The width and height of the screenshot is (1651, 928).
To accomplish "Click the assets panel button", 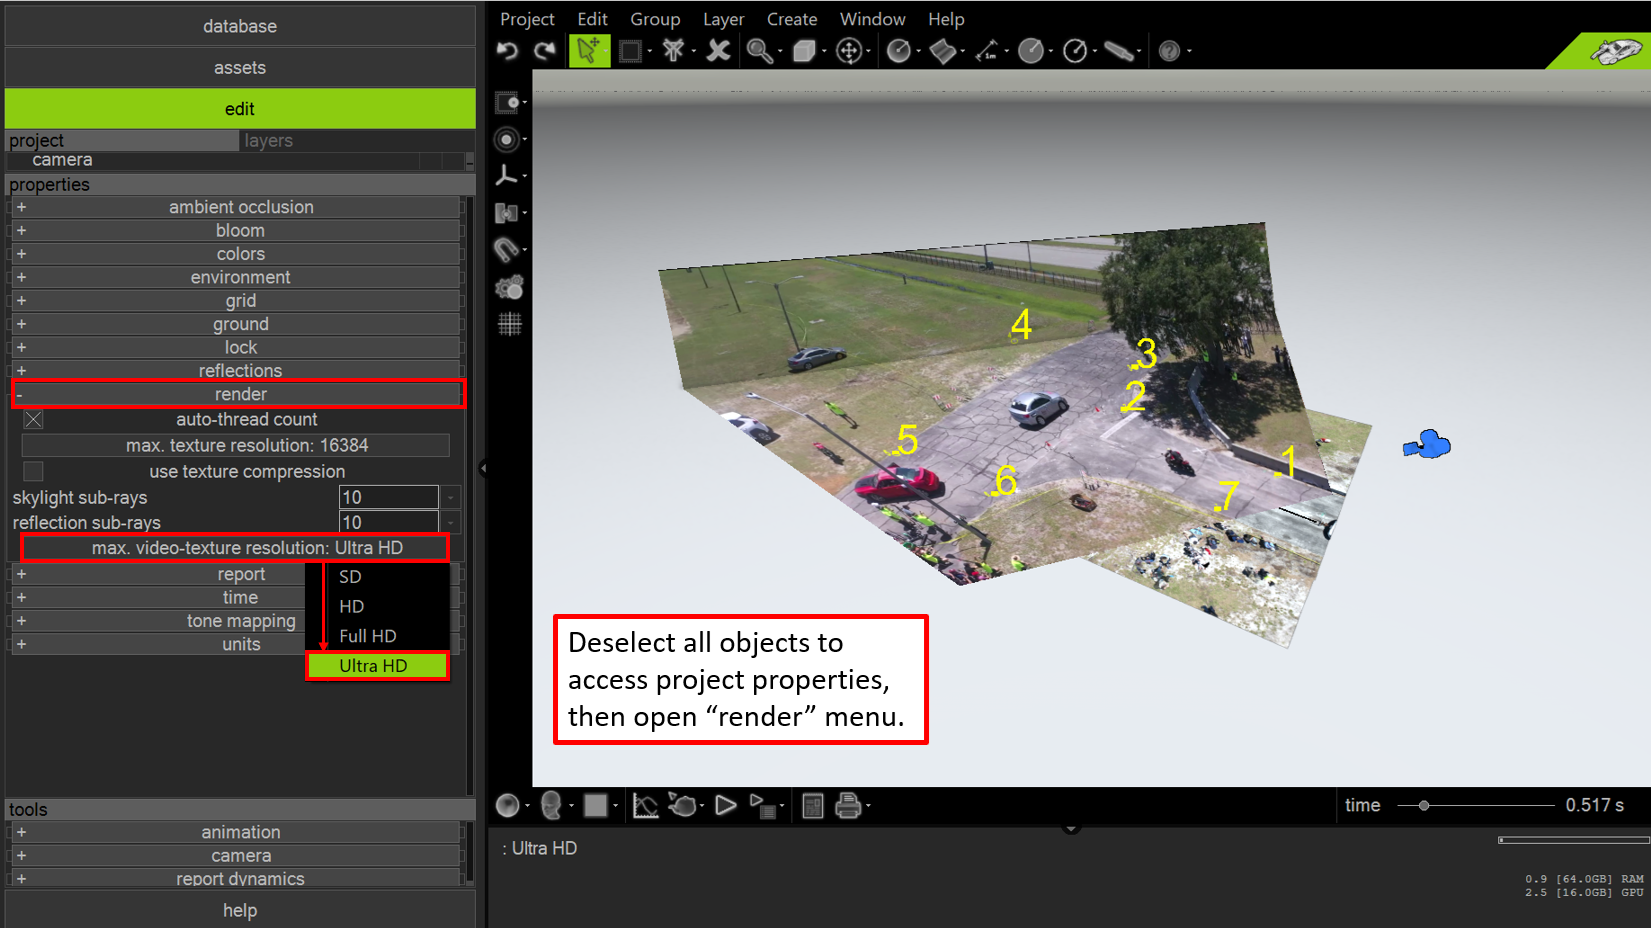I will pos(240,68).
